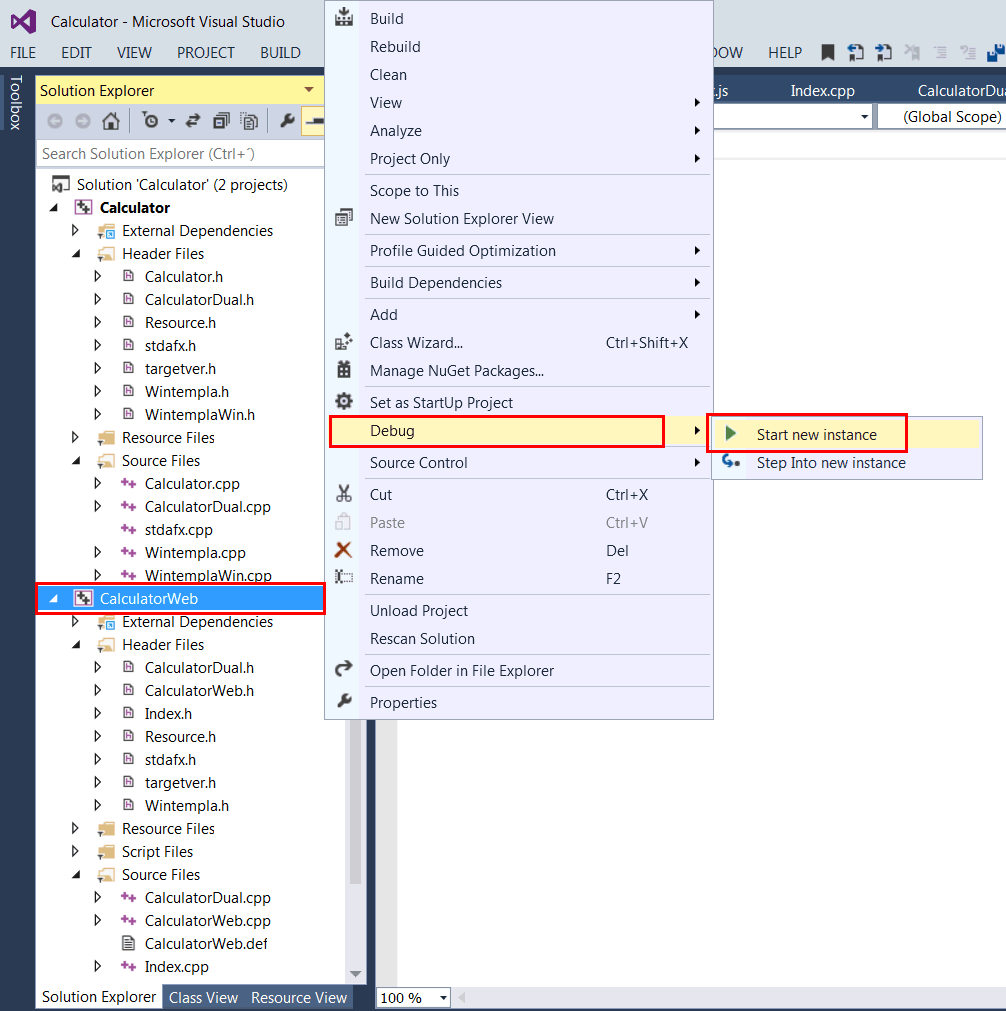Viewport: 1006px width, 1011px height.
Task: Open the Source Control submenu
Action: 519,462
